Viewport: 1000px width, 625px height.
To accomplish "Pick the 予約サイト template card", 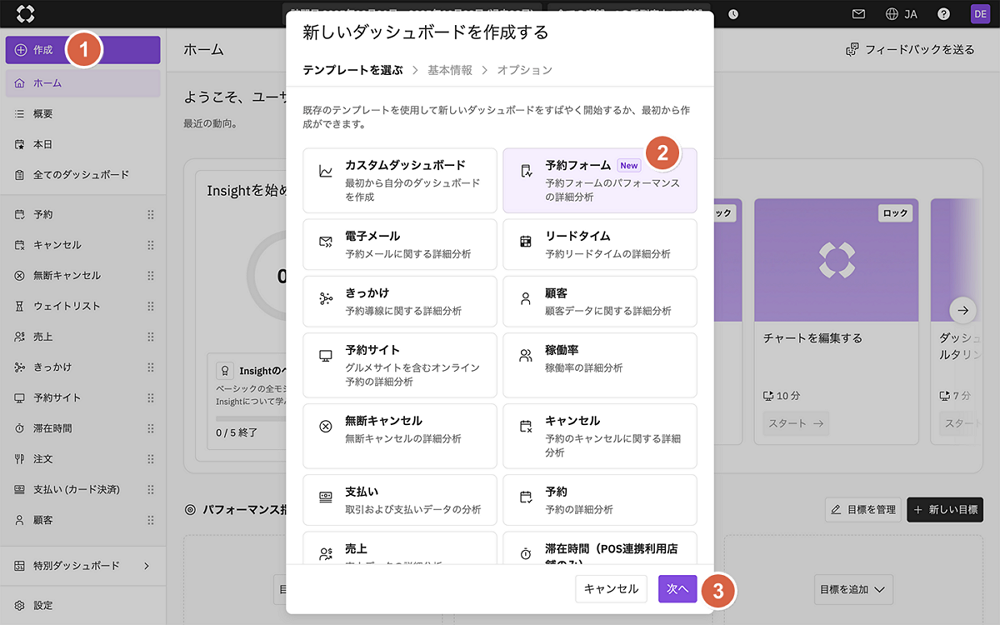I will point(400,365).
